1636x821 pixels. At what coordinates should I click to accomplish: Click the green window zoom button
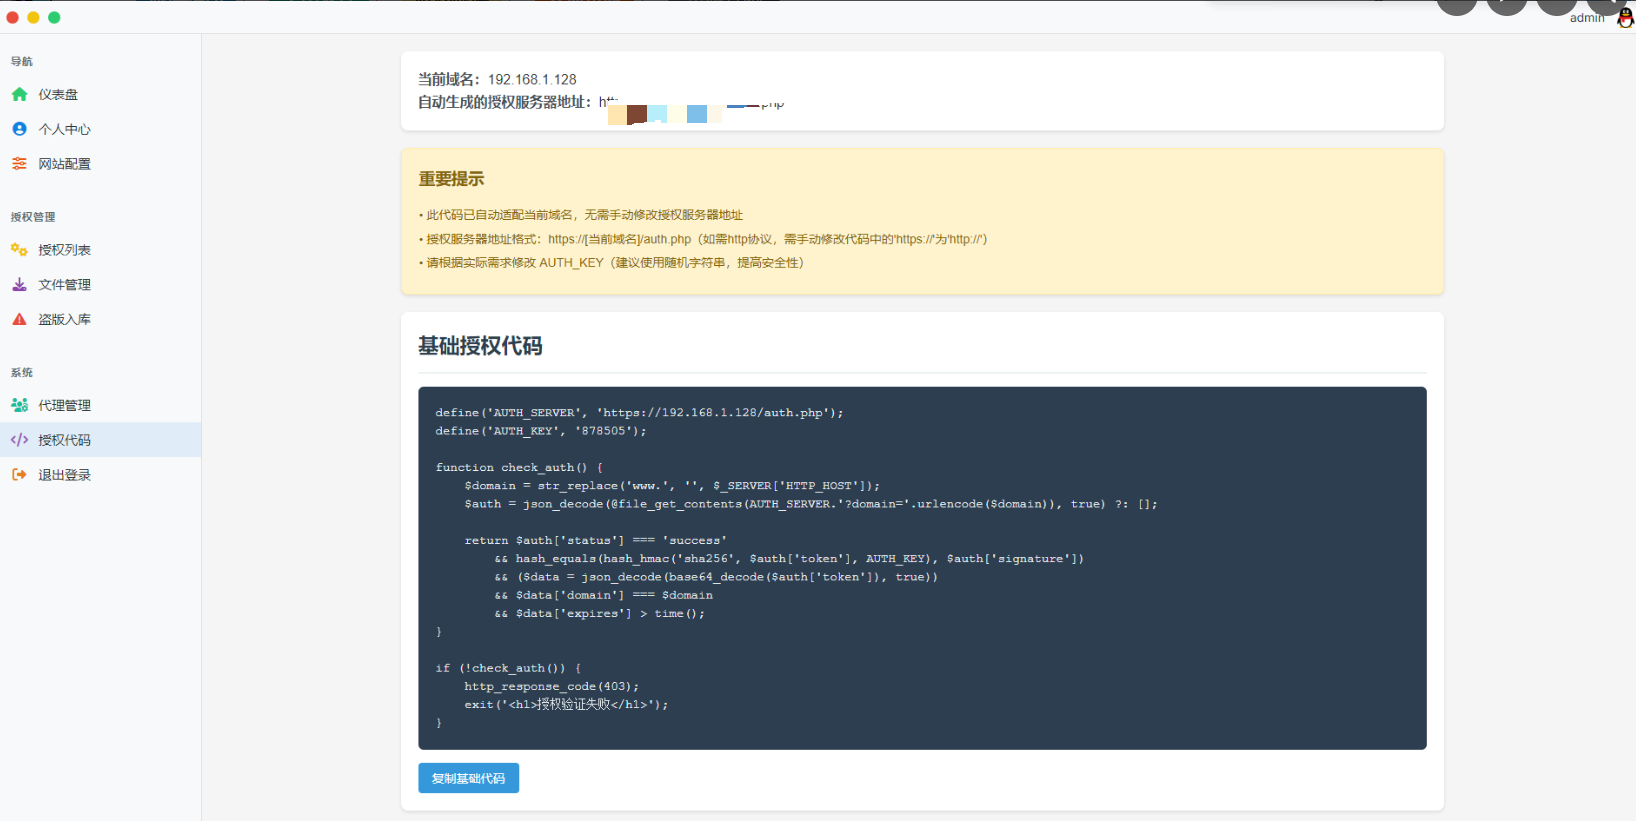click(54, 17)
